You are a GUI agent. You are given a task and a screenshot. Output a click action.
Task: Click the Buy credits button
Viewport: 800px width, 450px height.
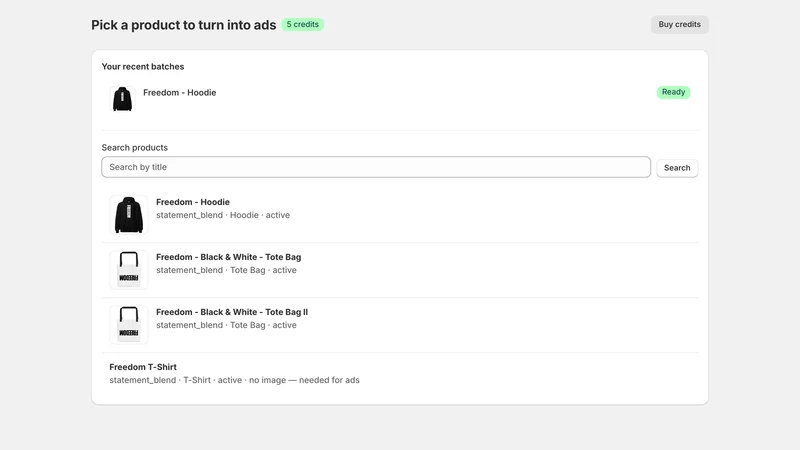tap(679, 24)
